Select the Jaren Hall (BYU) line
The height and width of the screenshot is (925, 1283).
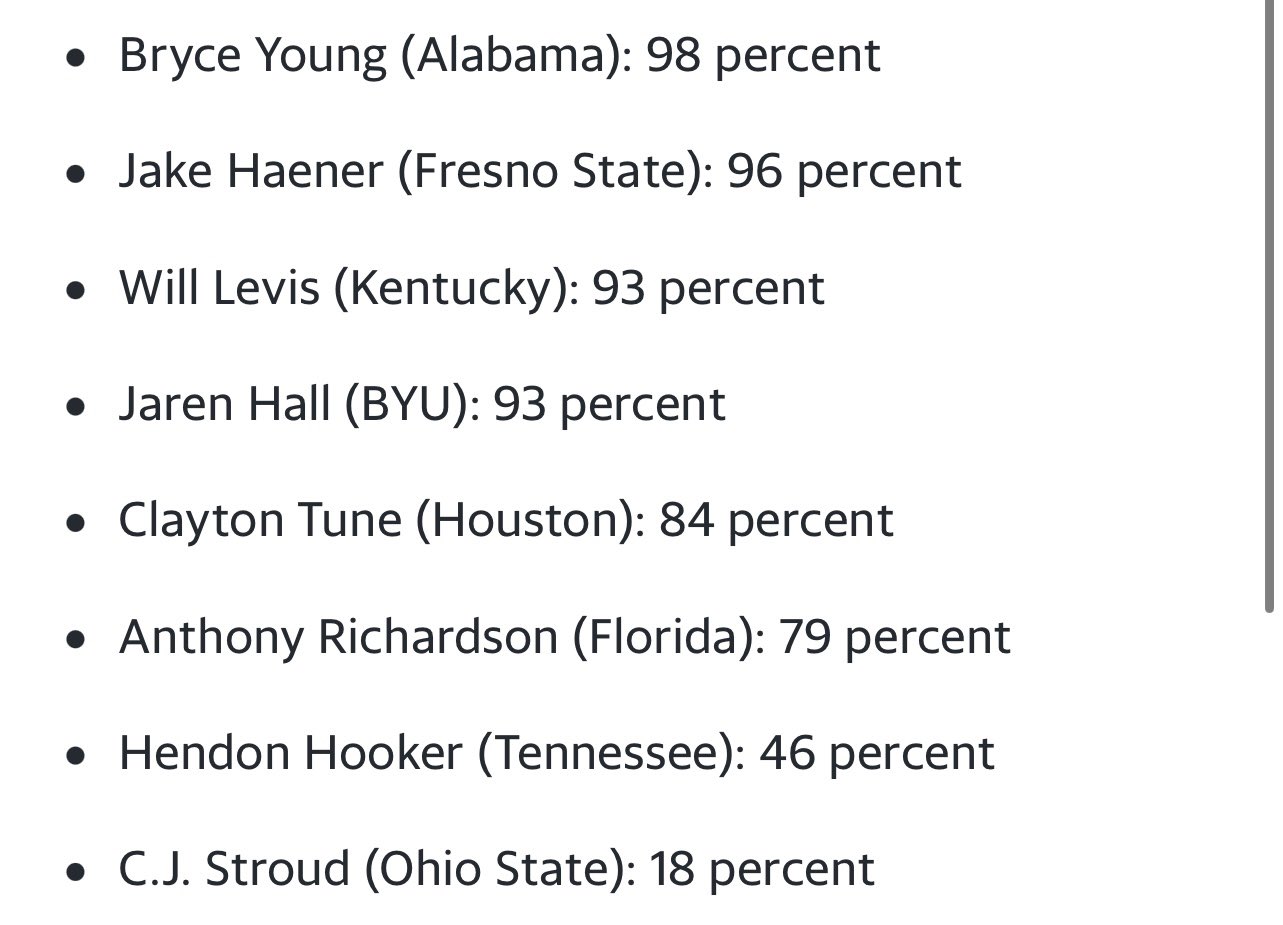coord(422,404)
